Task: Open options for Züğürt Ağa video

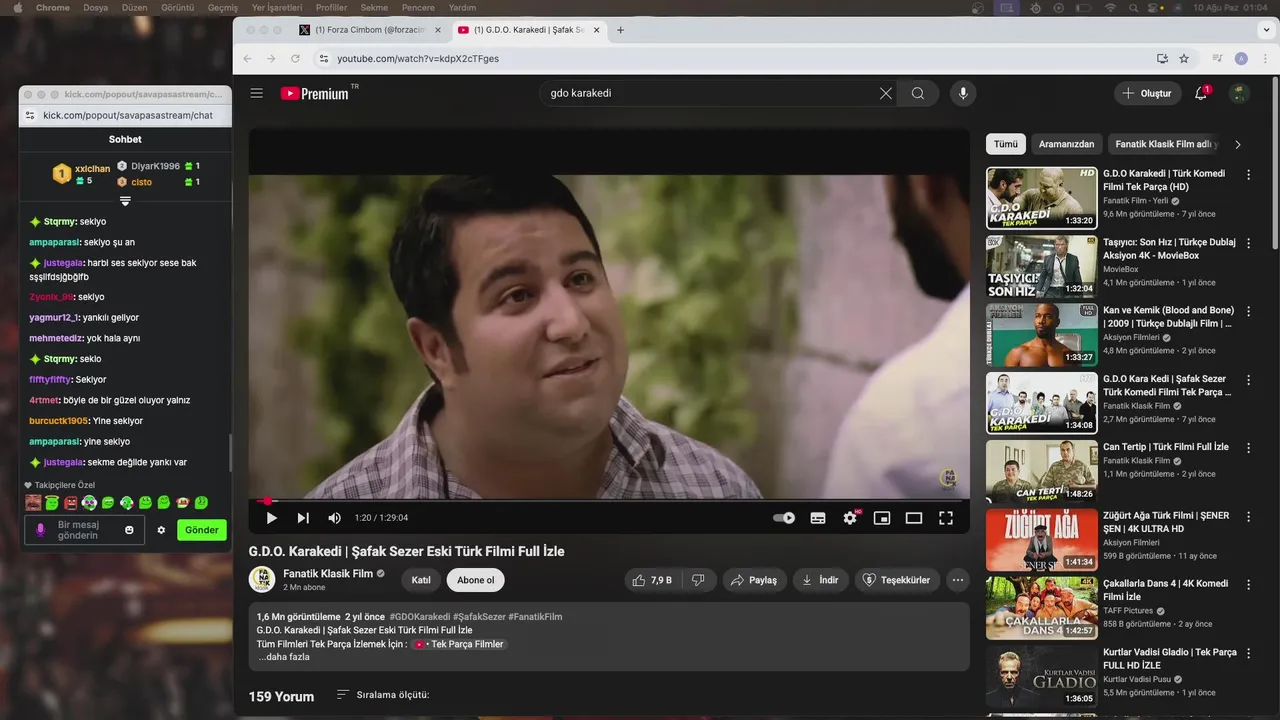Action: click(x=1248, y=516)
